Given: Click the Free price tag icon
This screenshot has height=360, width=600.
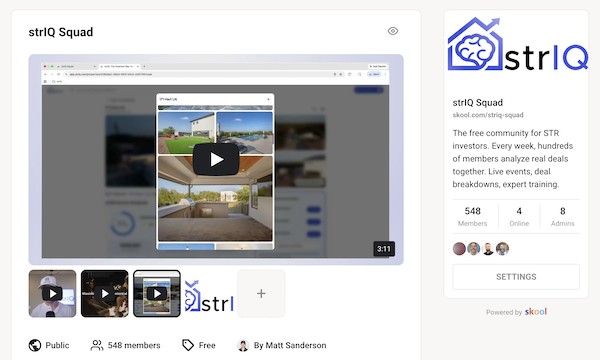Looking at the screenshot, I should (188, 345).
